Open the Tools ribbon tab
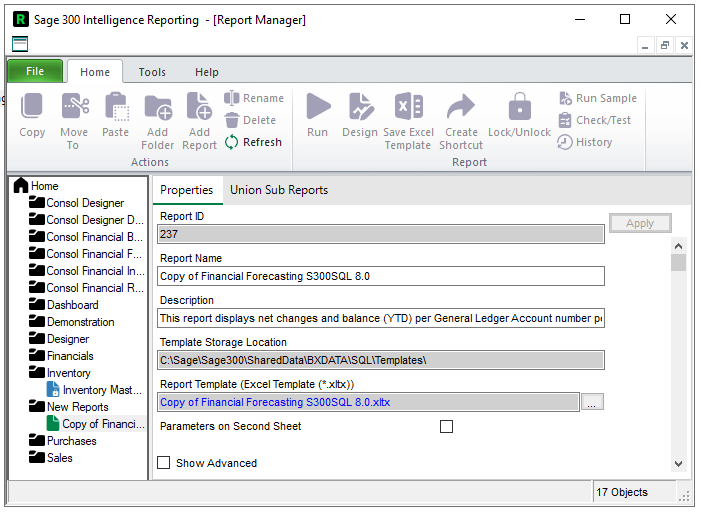The width and height of the screenshot is (701, 512). [152, 72]
